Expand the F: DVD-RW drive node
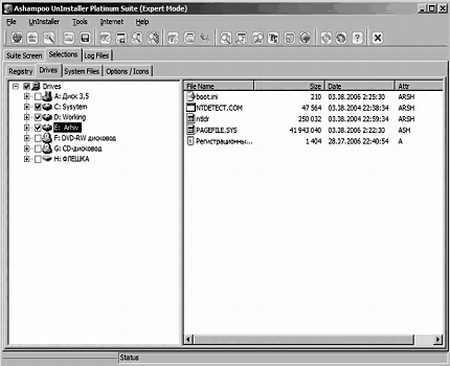This screenshot has height=366, width=450. [27, 138]
